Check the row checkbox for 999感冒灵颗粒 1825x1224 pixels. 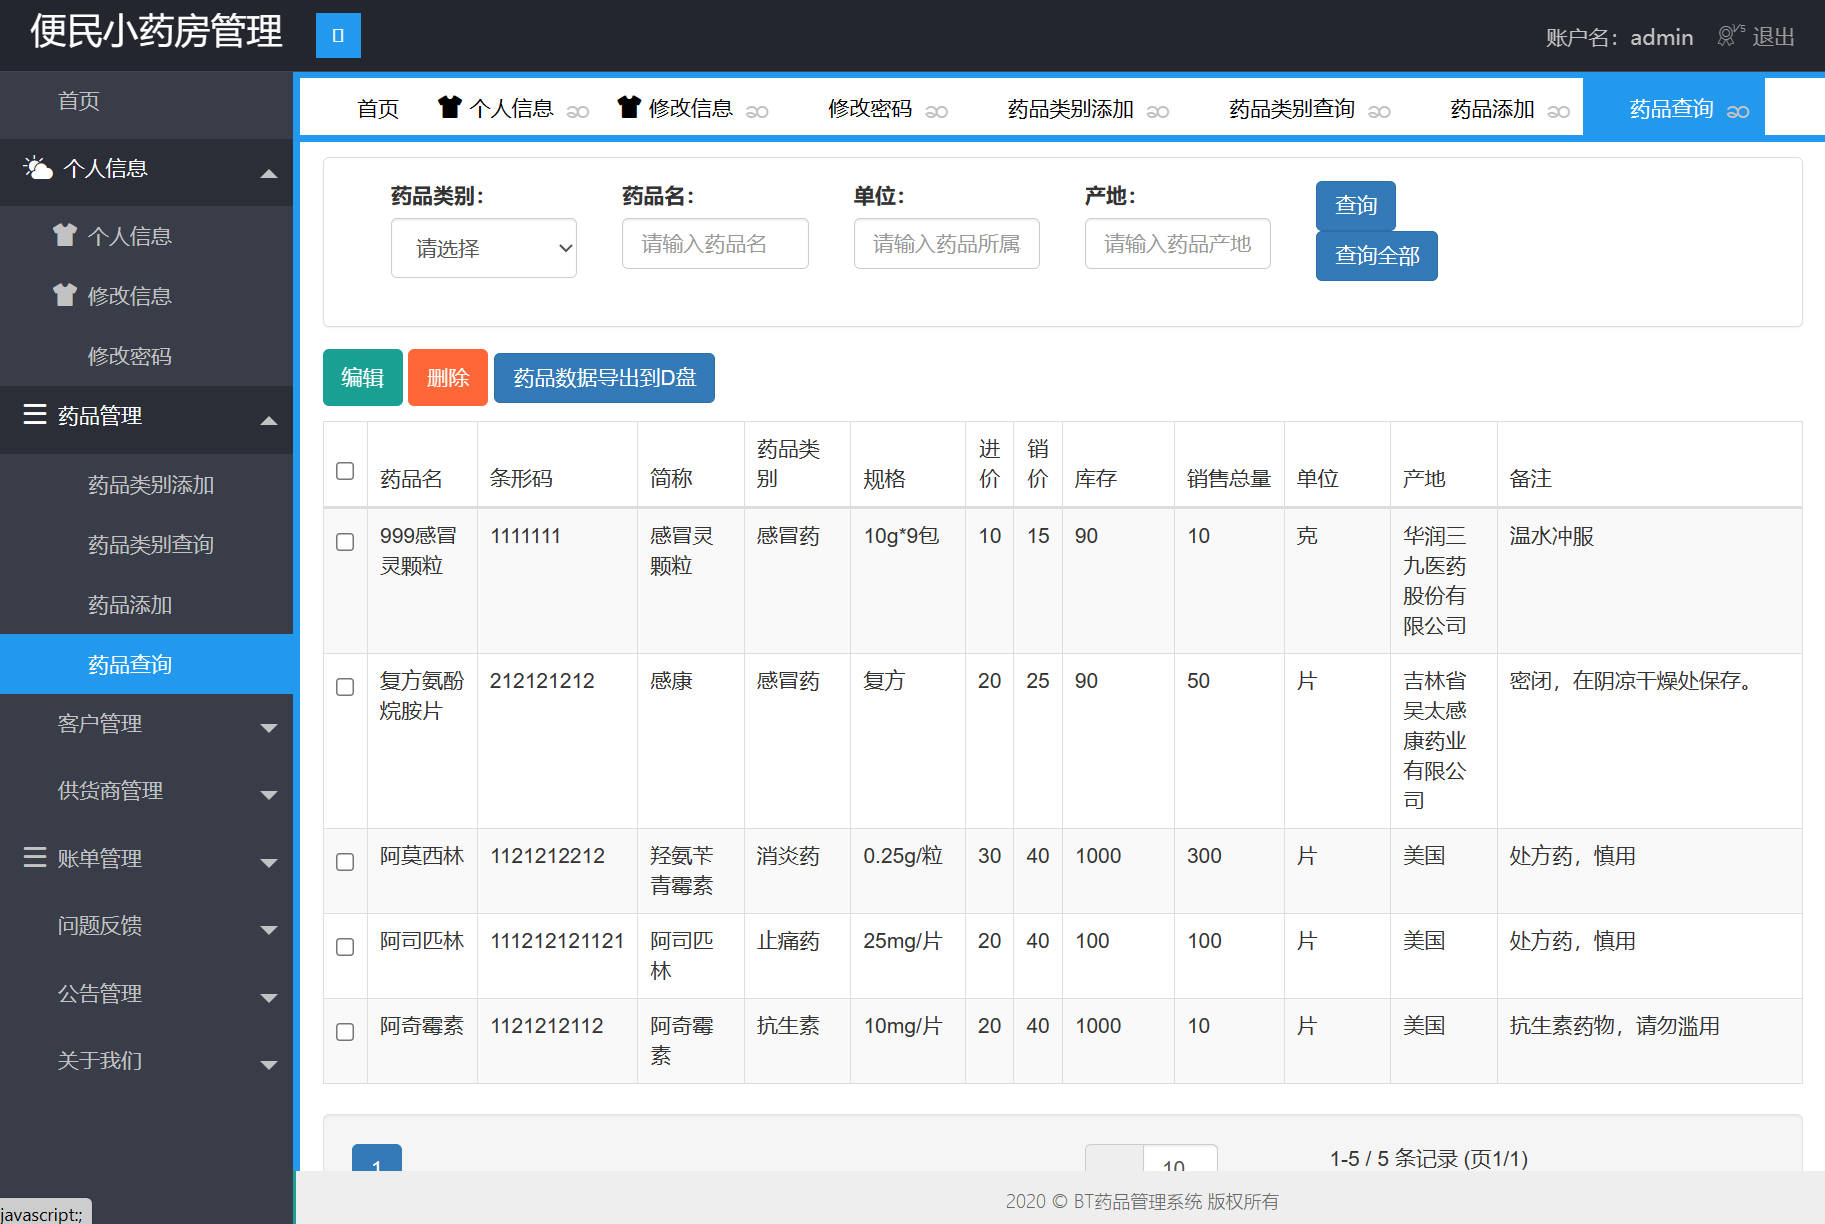344,541
